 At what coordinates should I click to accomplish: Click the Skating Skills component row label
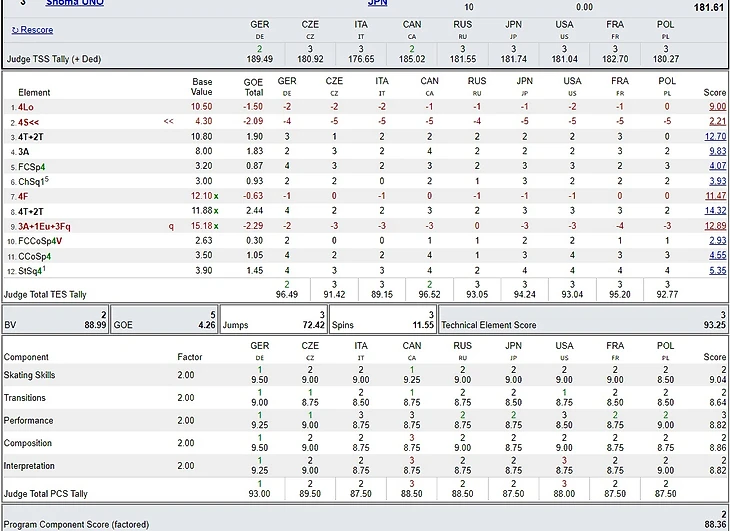click(30, 376)
